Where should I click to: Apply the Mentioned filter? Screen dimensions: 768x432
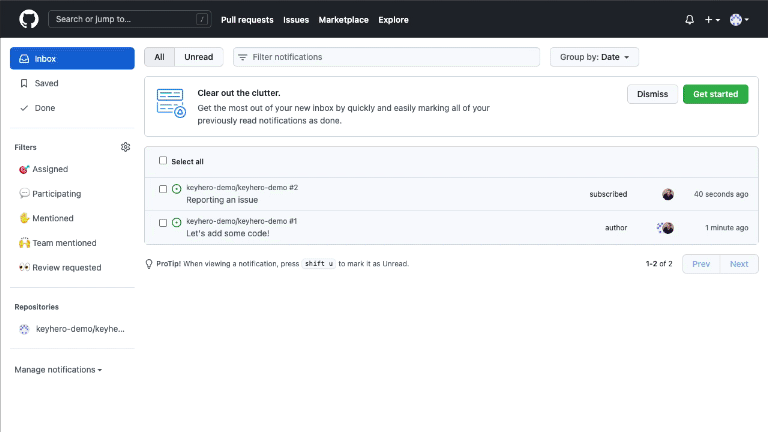pyautogui.click(x=47, y=218)
